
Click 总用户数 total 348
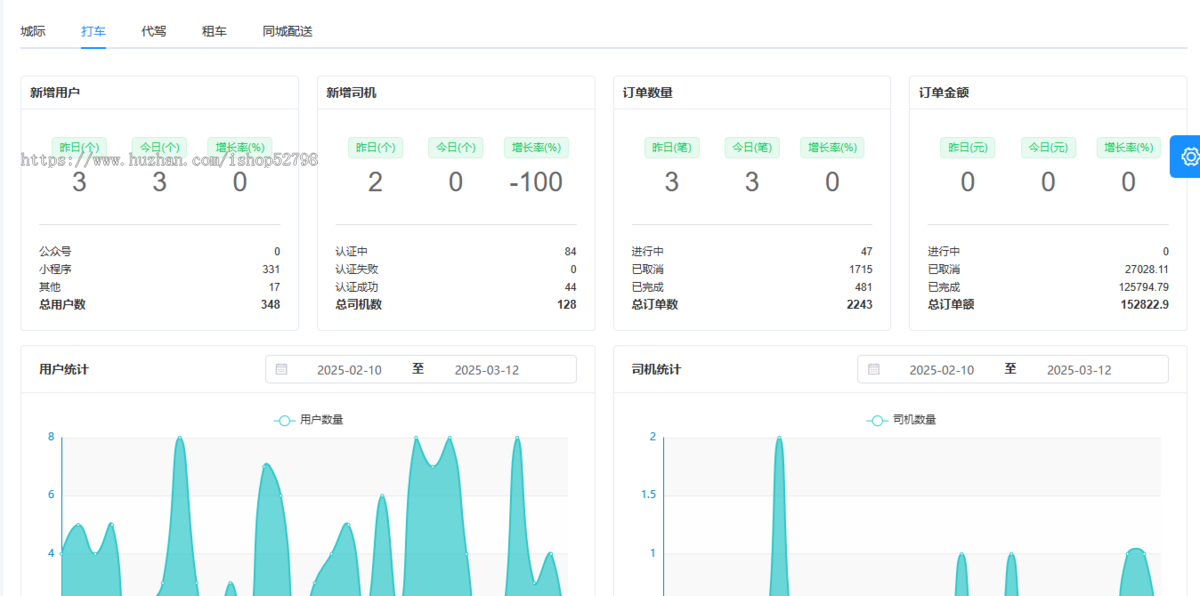pos(270,305)
